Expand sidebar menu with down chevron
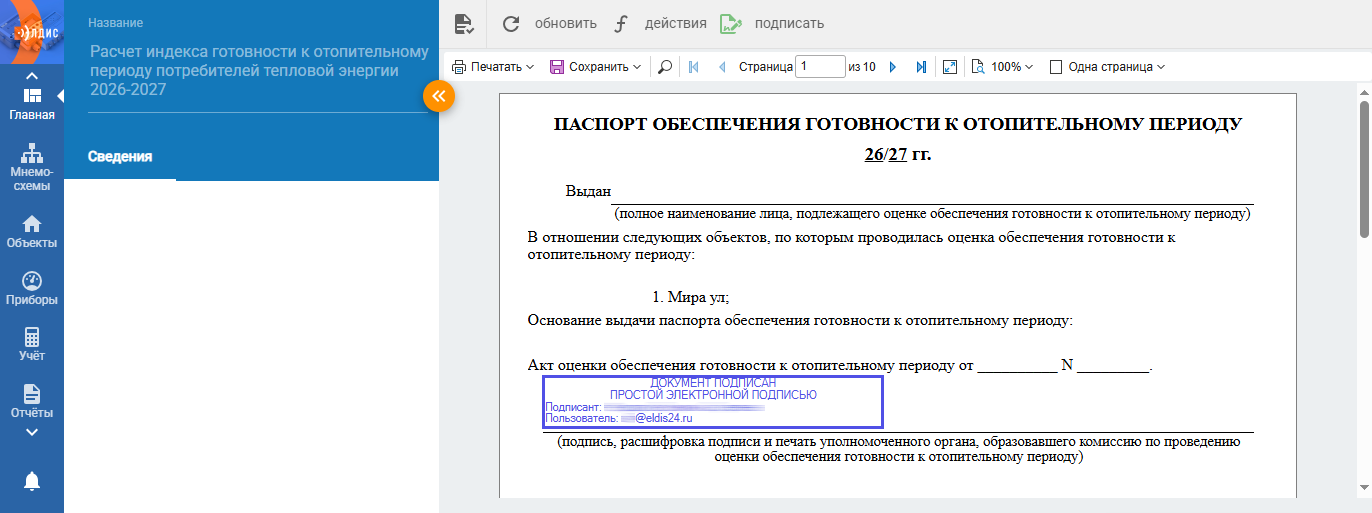The height and width of the screenshot is (513, 1372). point(32,432)
